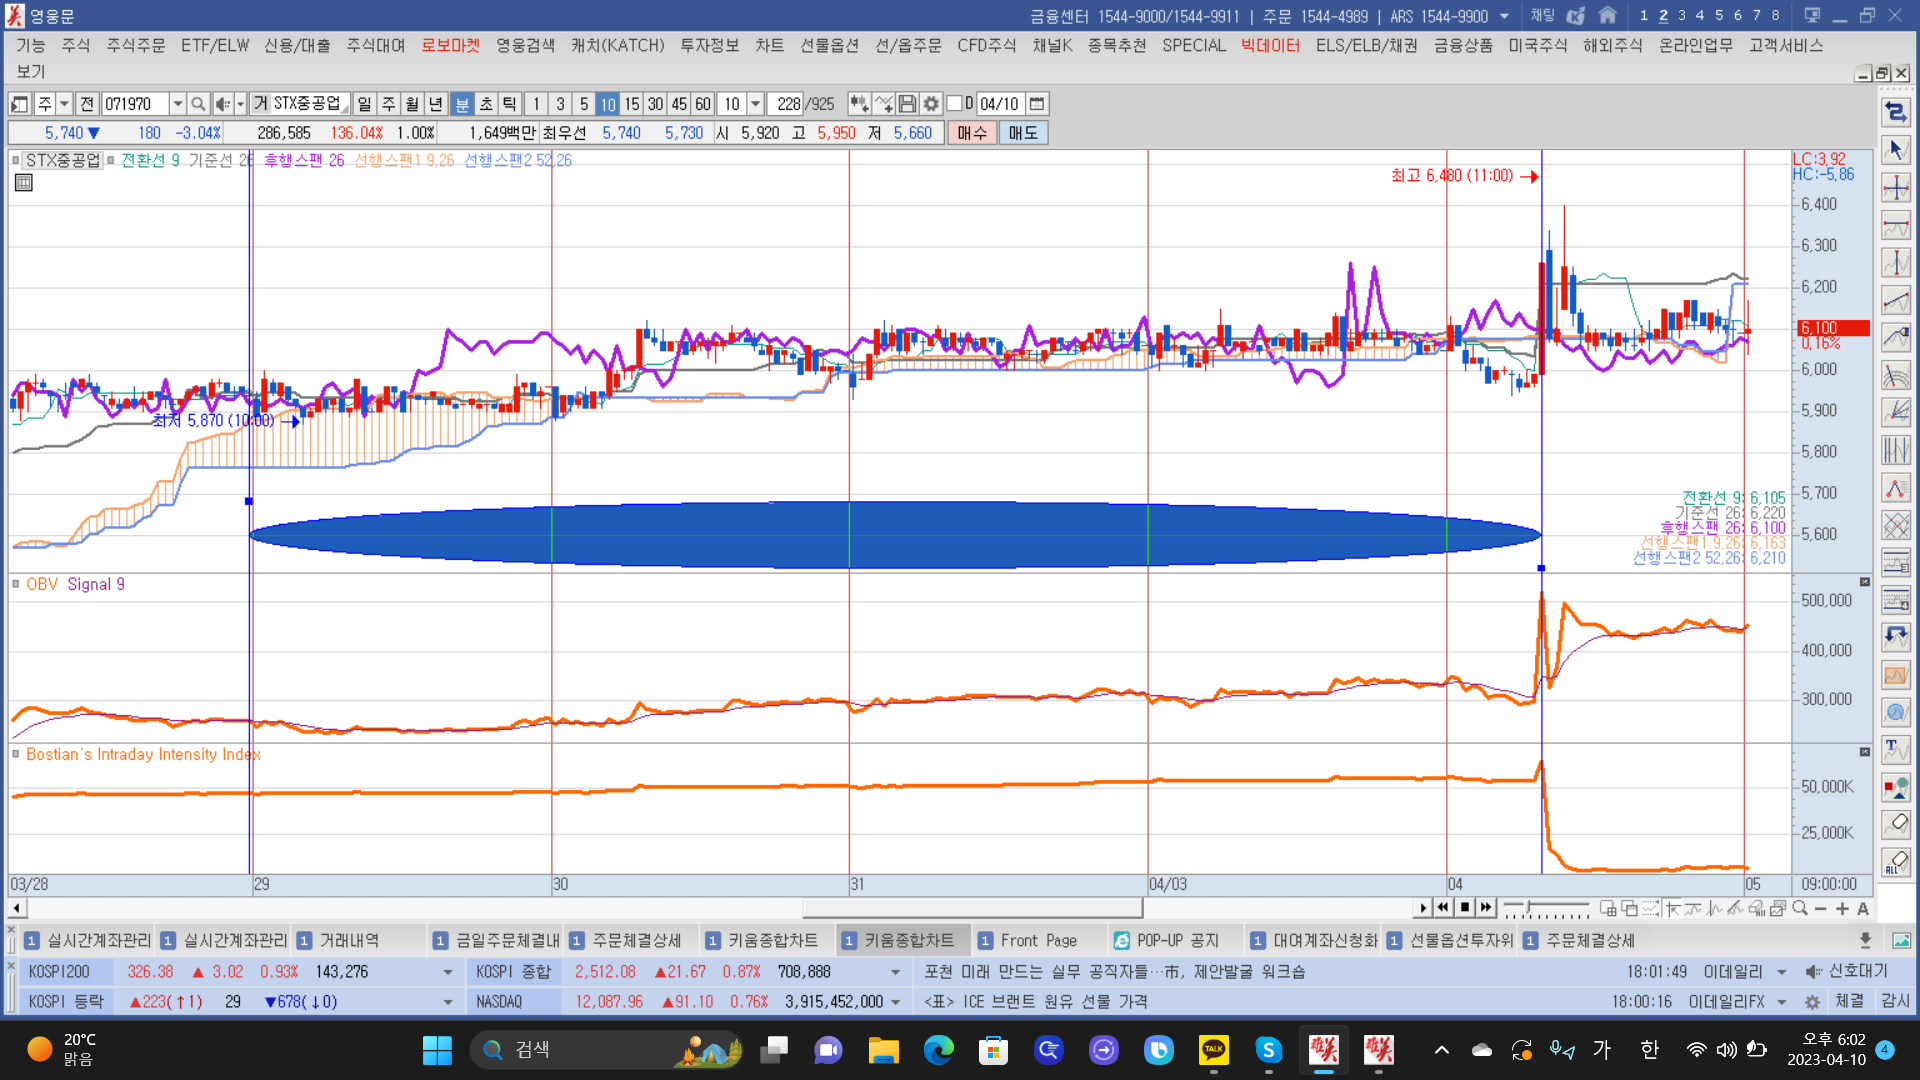This screenshot has height=1080, width=1920.
Task: Select the arrow pointer tool in right toolbar
Action: pos(1895,150)
